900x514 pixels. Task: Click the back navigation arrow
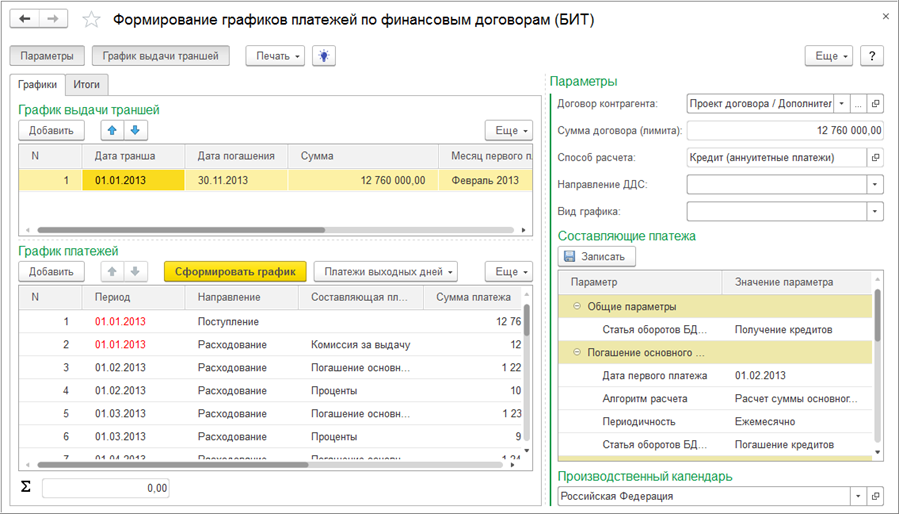24,19
